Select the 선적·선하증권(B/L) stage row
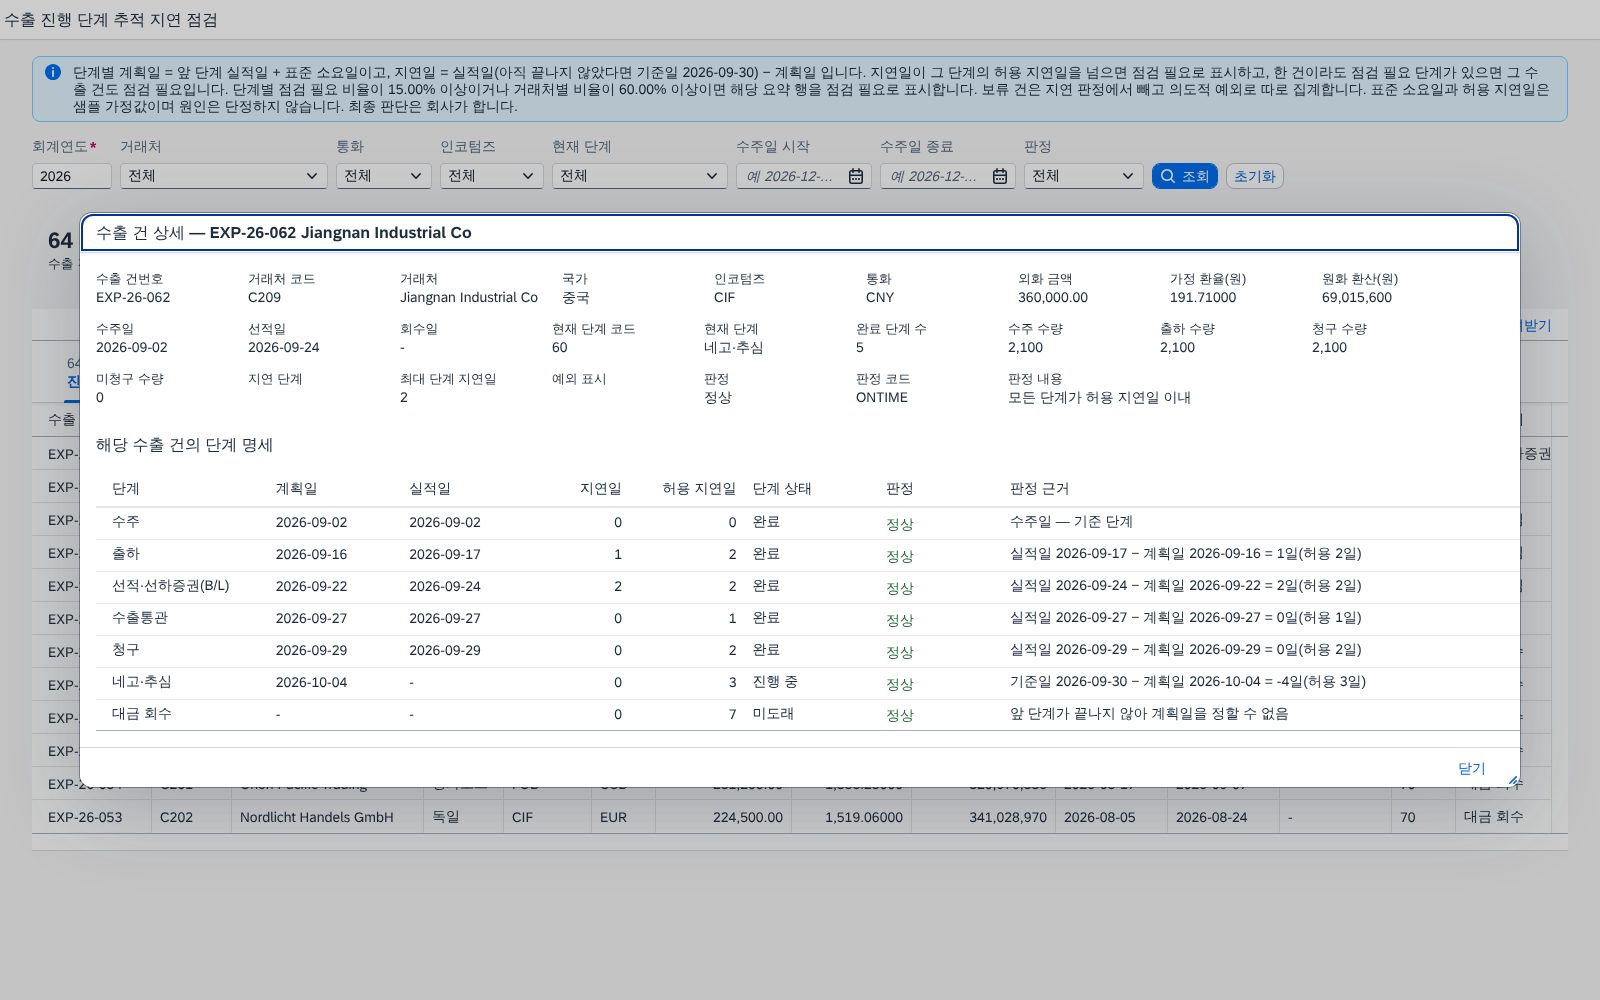Screen dimensions: 1600x1000 point(808,587)
